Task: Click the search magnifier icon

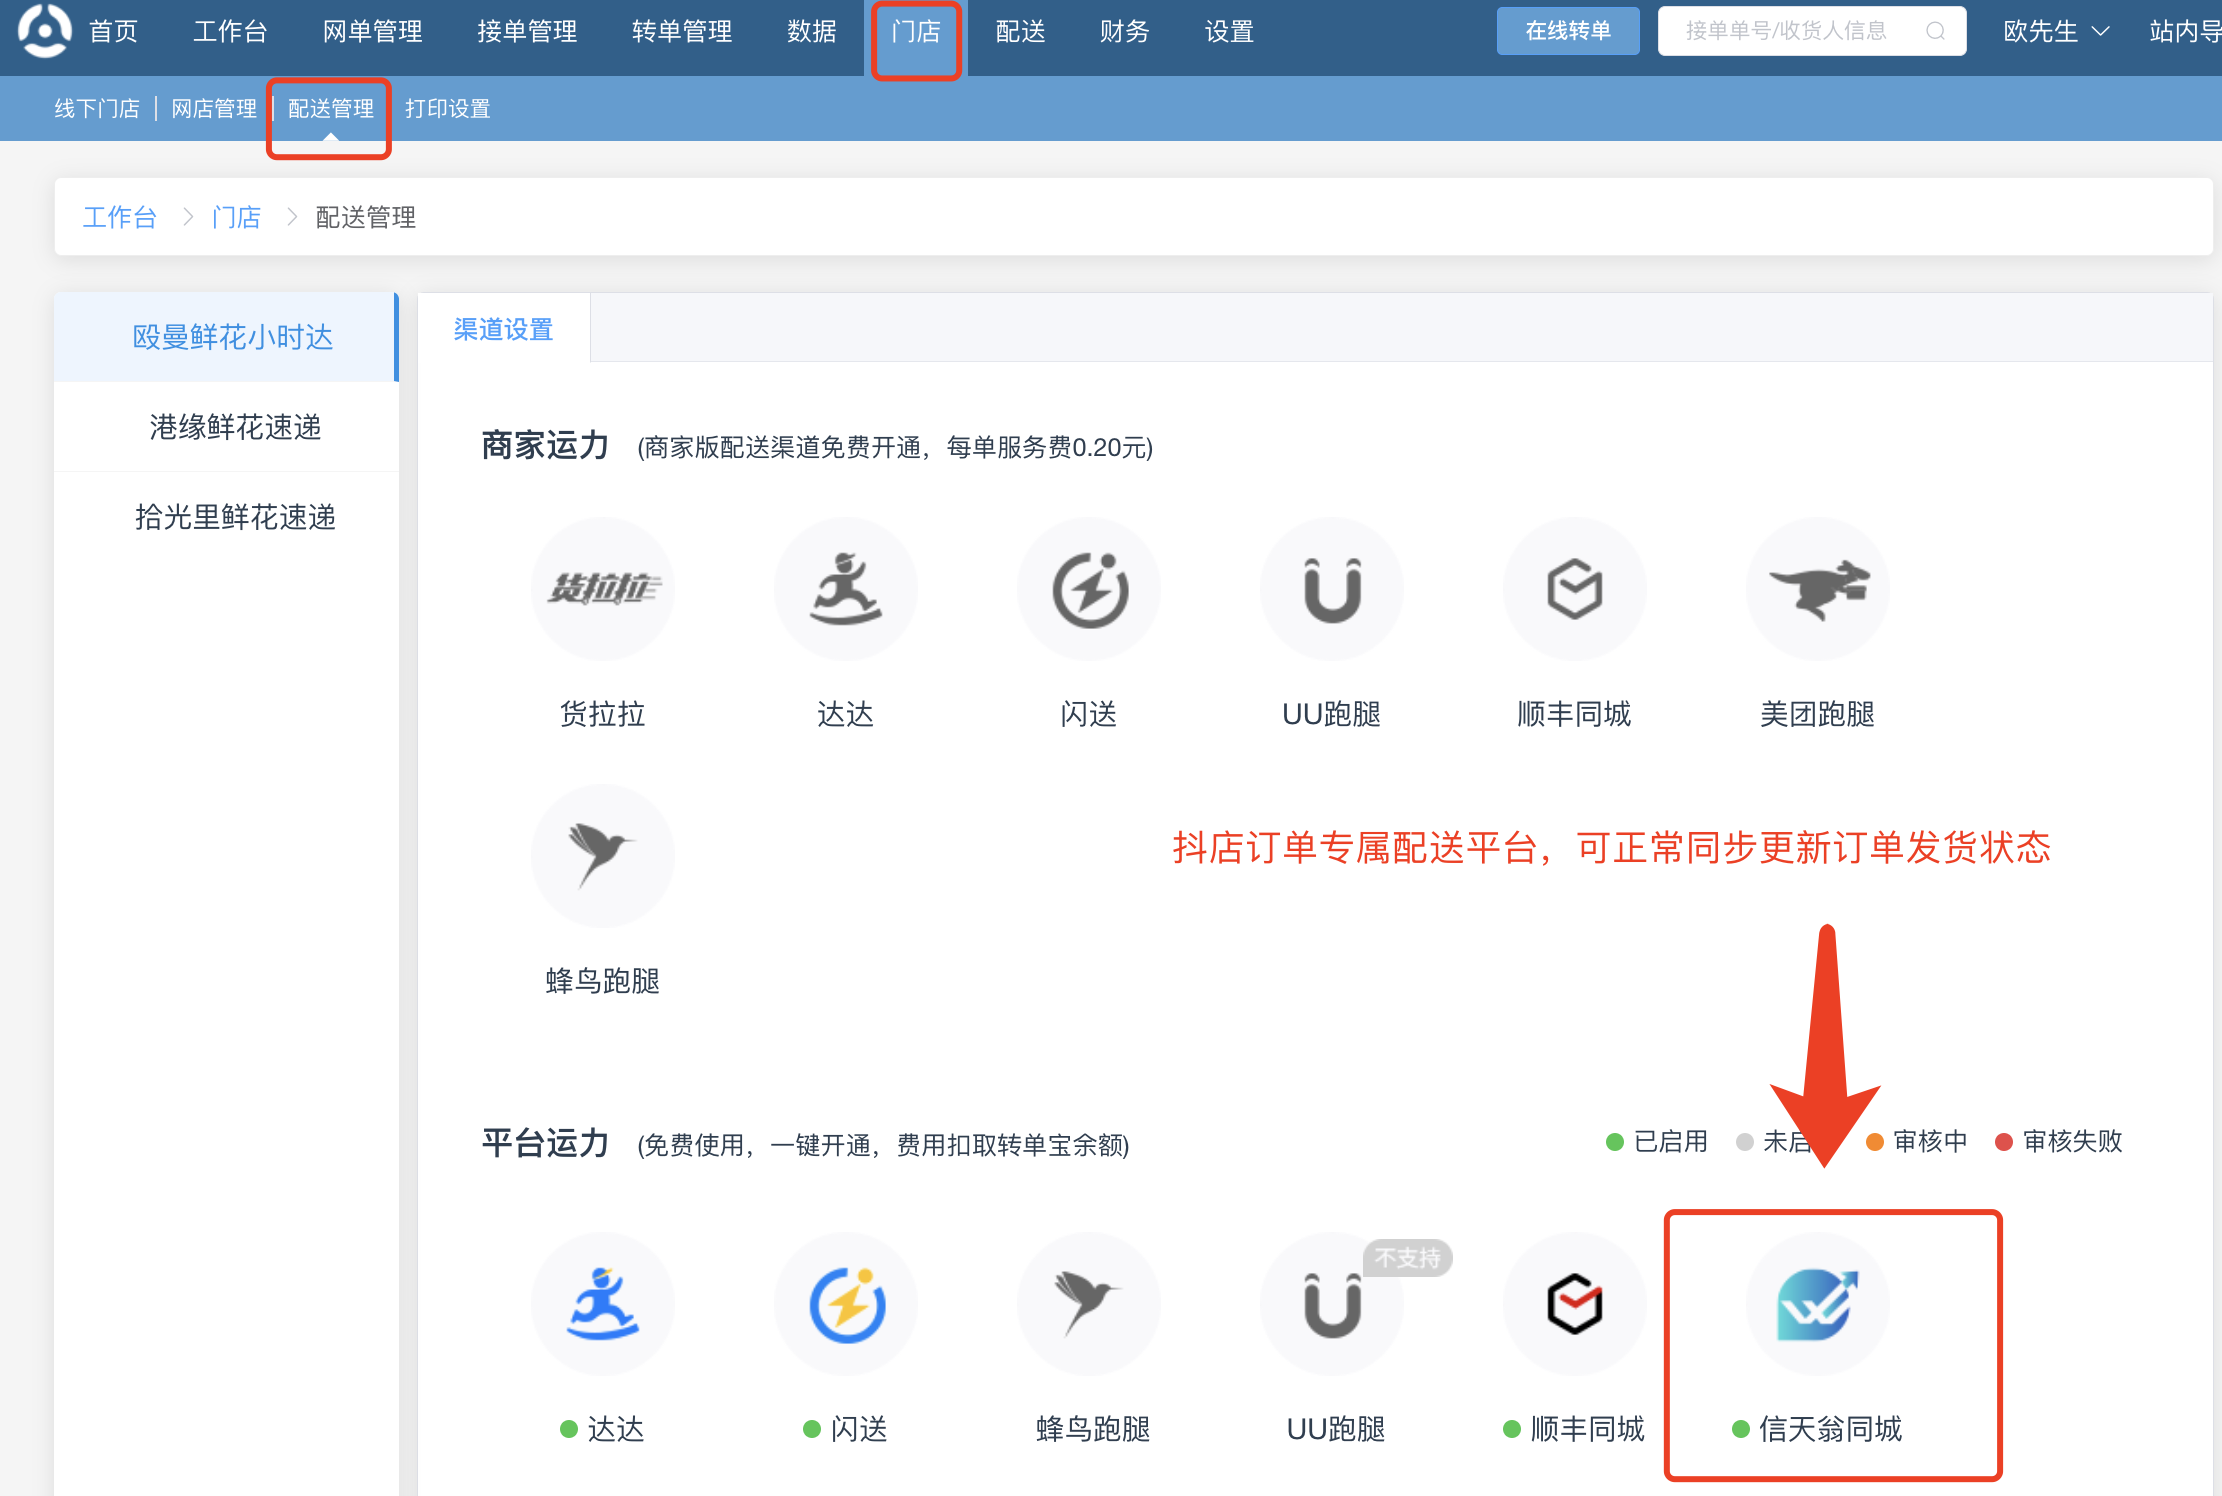Action: click(x=1935, y=31)
